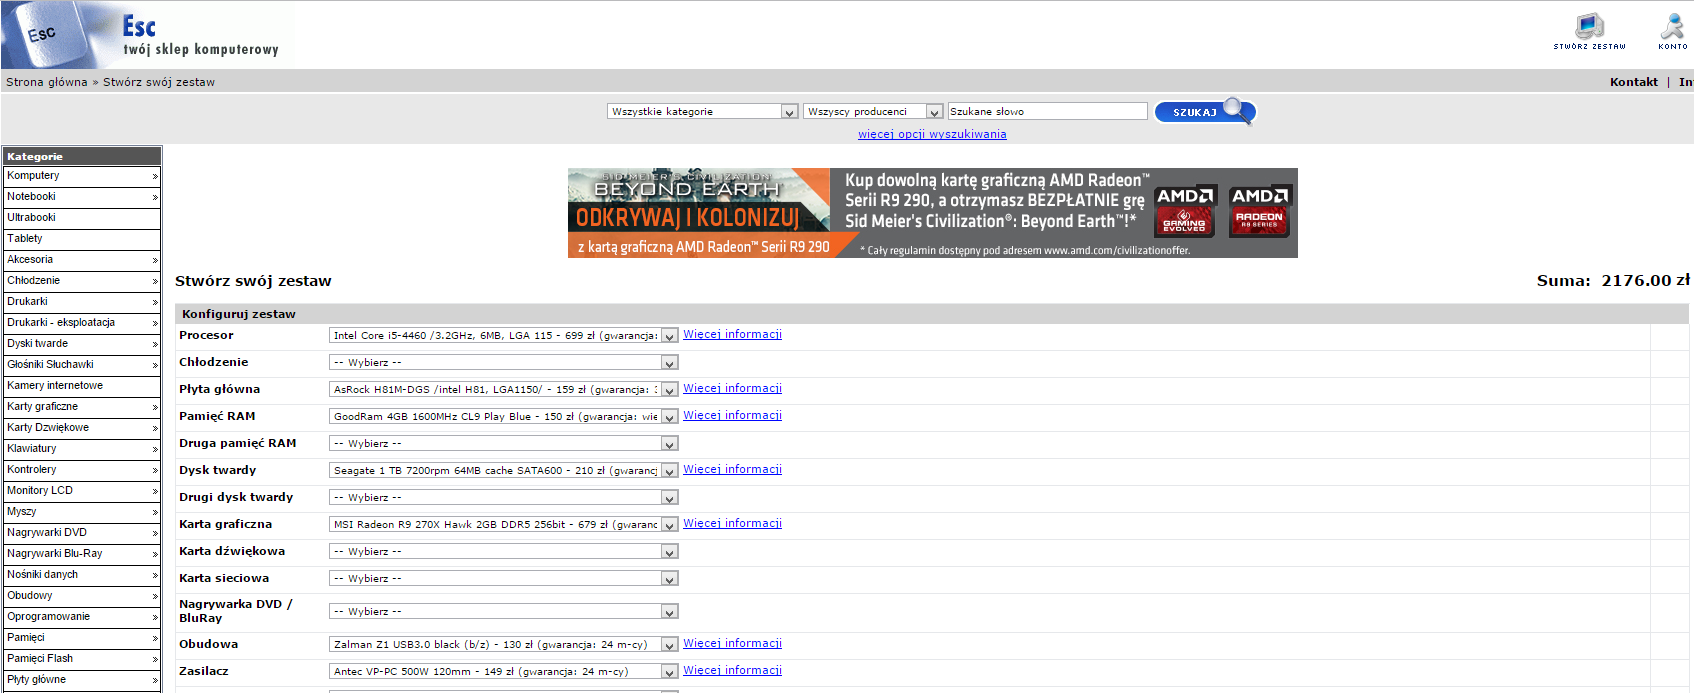This screenshot has width=1694, height=693.
Task: Open Pamięci category
Action: (81, 638)
